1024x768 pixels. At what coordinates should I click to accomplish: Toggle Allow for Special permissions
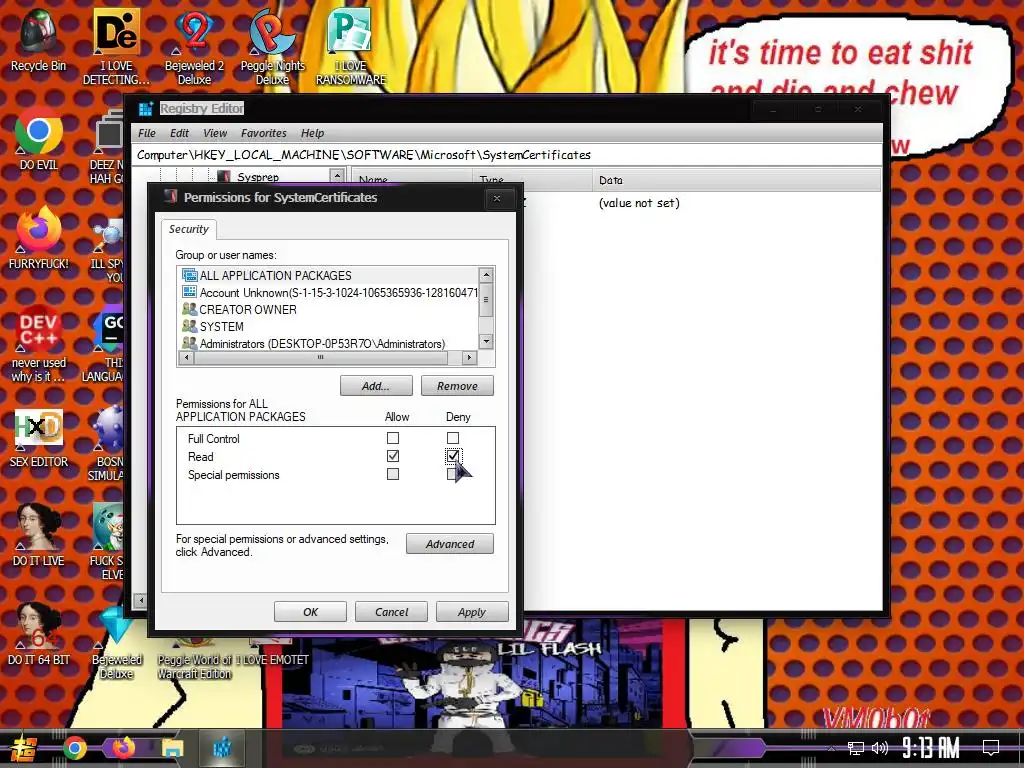click(392, 474)
